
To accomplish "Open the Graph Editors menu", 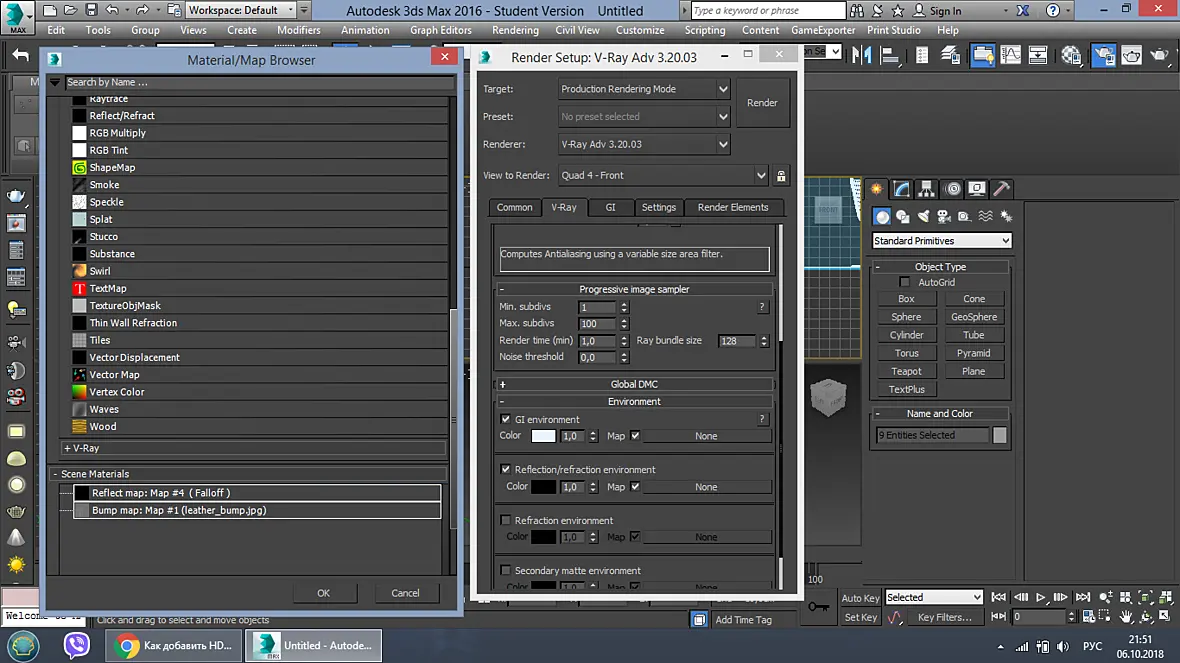I will (x=440, y=30).
